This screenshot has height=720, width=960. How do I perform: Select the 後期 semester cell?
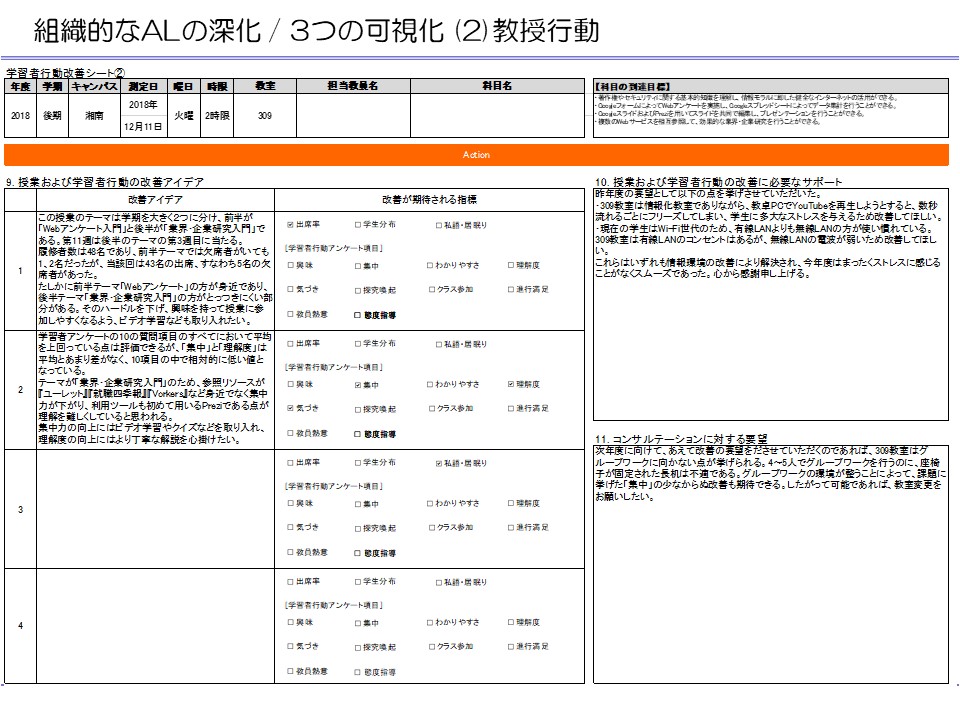pyautogui.click(x=52, y=115)
